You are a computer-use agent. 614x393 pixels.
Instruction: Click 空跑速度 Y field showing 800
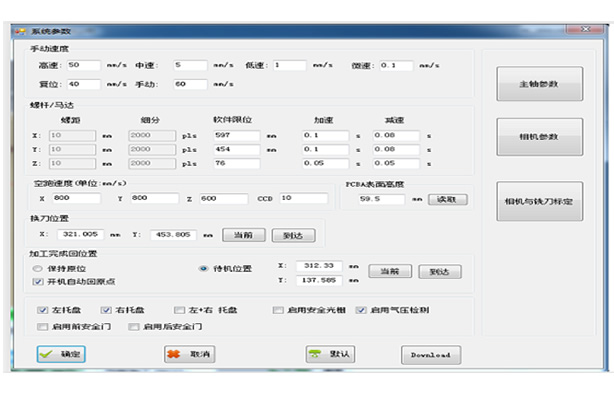155,198
